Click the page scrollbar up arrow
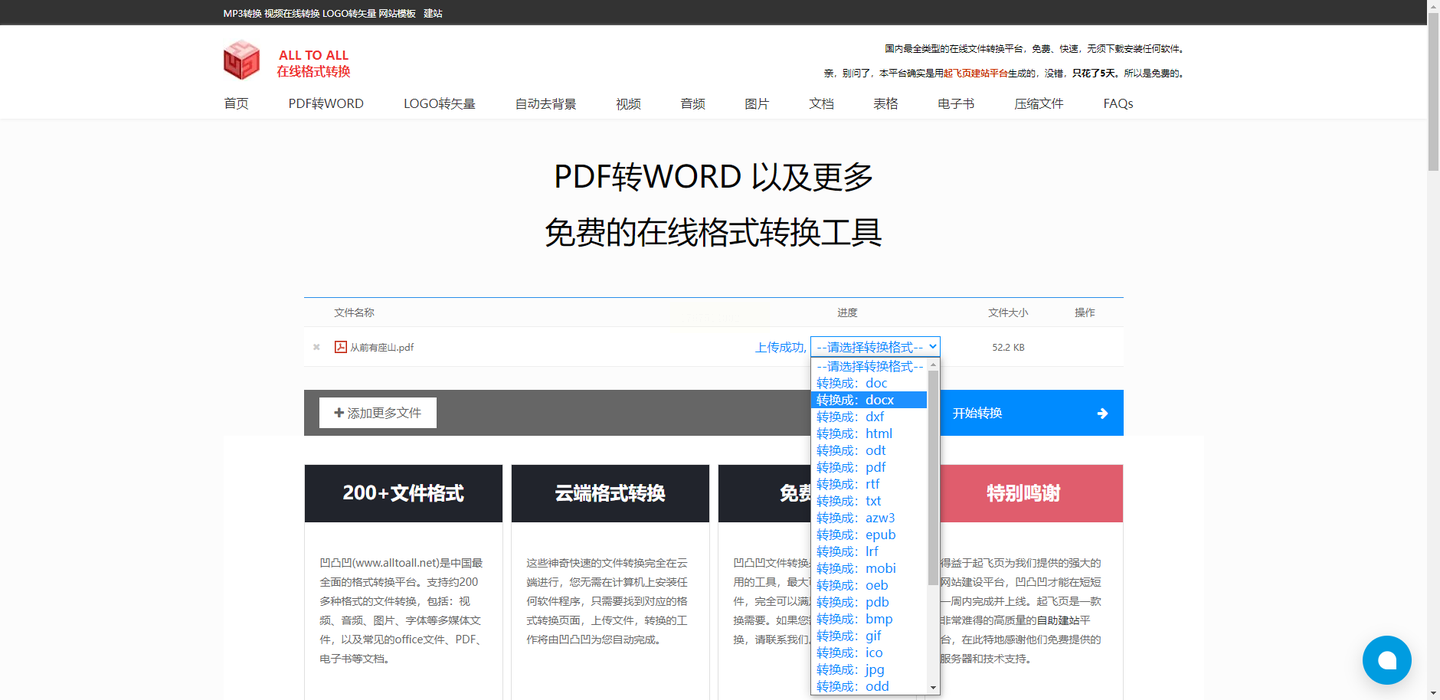Screen dimensions: 1440x700 click(x=1432, y=8)
